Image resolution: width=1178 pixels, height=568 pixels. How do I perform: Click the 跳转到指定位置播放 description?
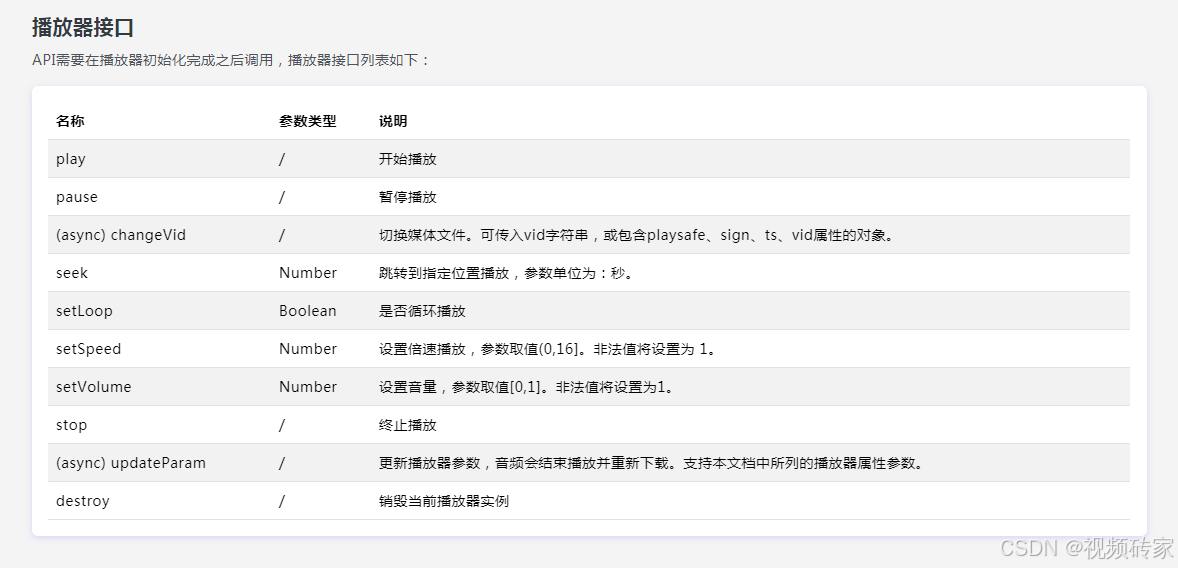[x=509, y=273]
